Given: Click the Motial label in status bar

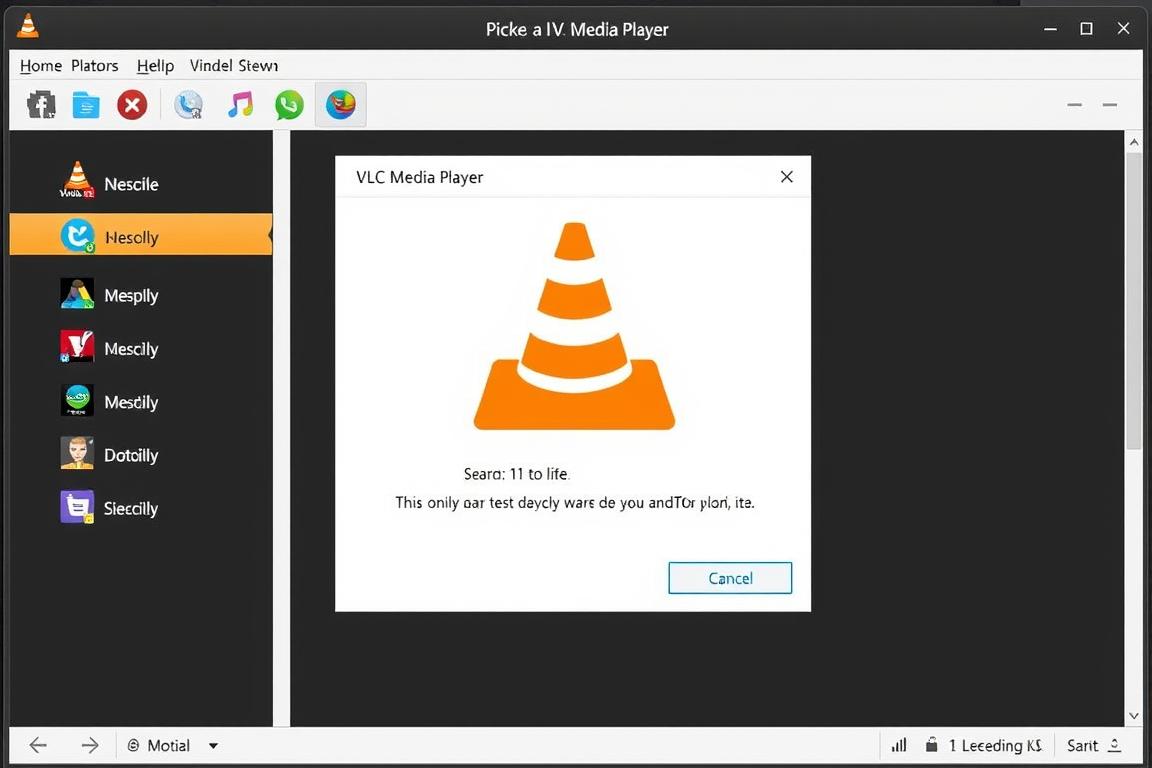Looking at the screenshot, I should point(168,745).
